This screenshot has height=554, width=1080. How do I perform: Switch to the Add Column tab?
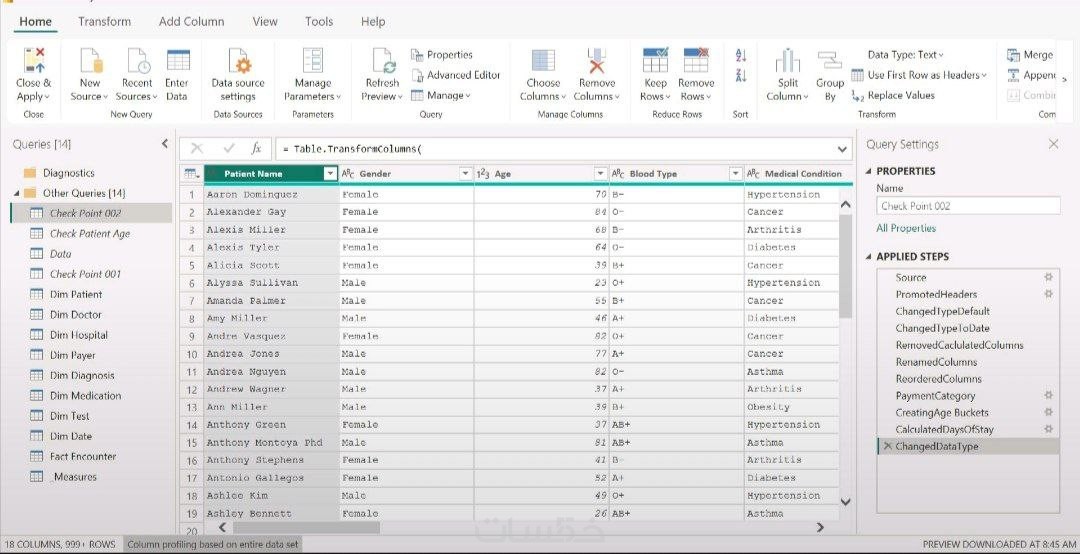[x=191, y=21]
